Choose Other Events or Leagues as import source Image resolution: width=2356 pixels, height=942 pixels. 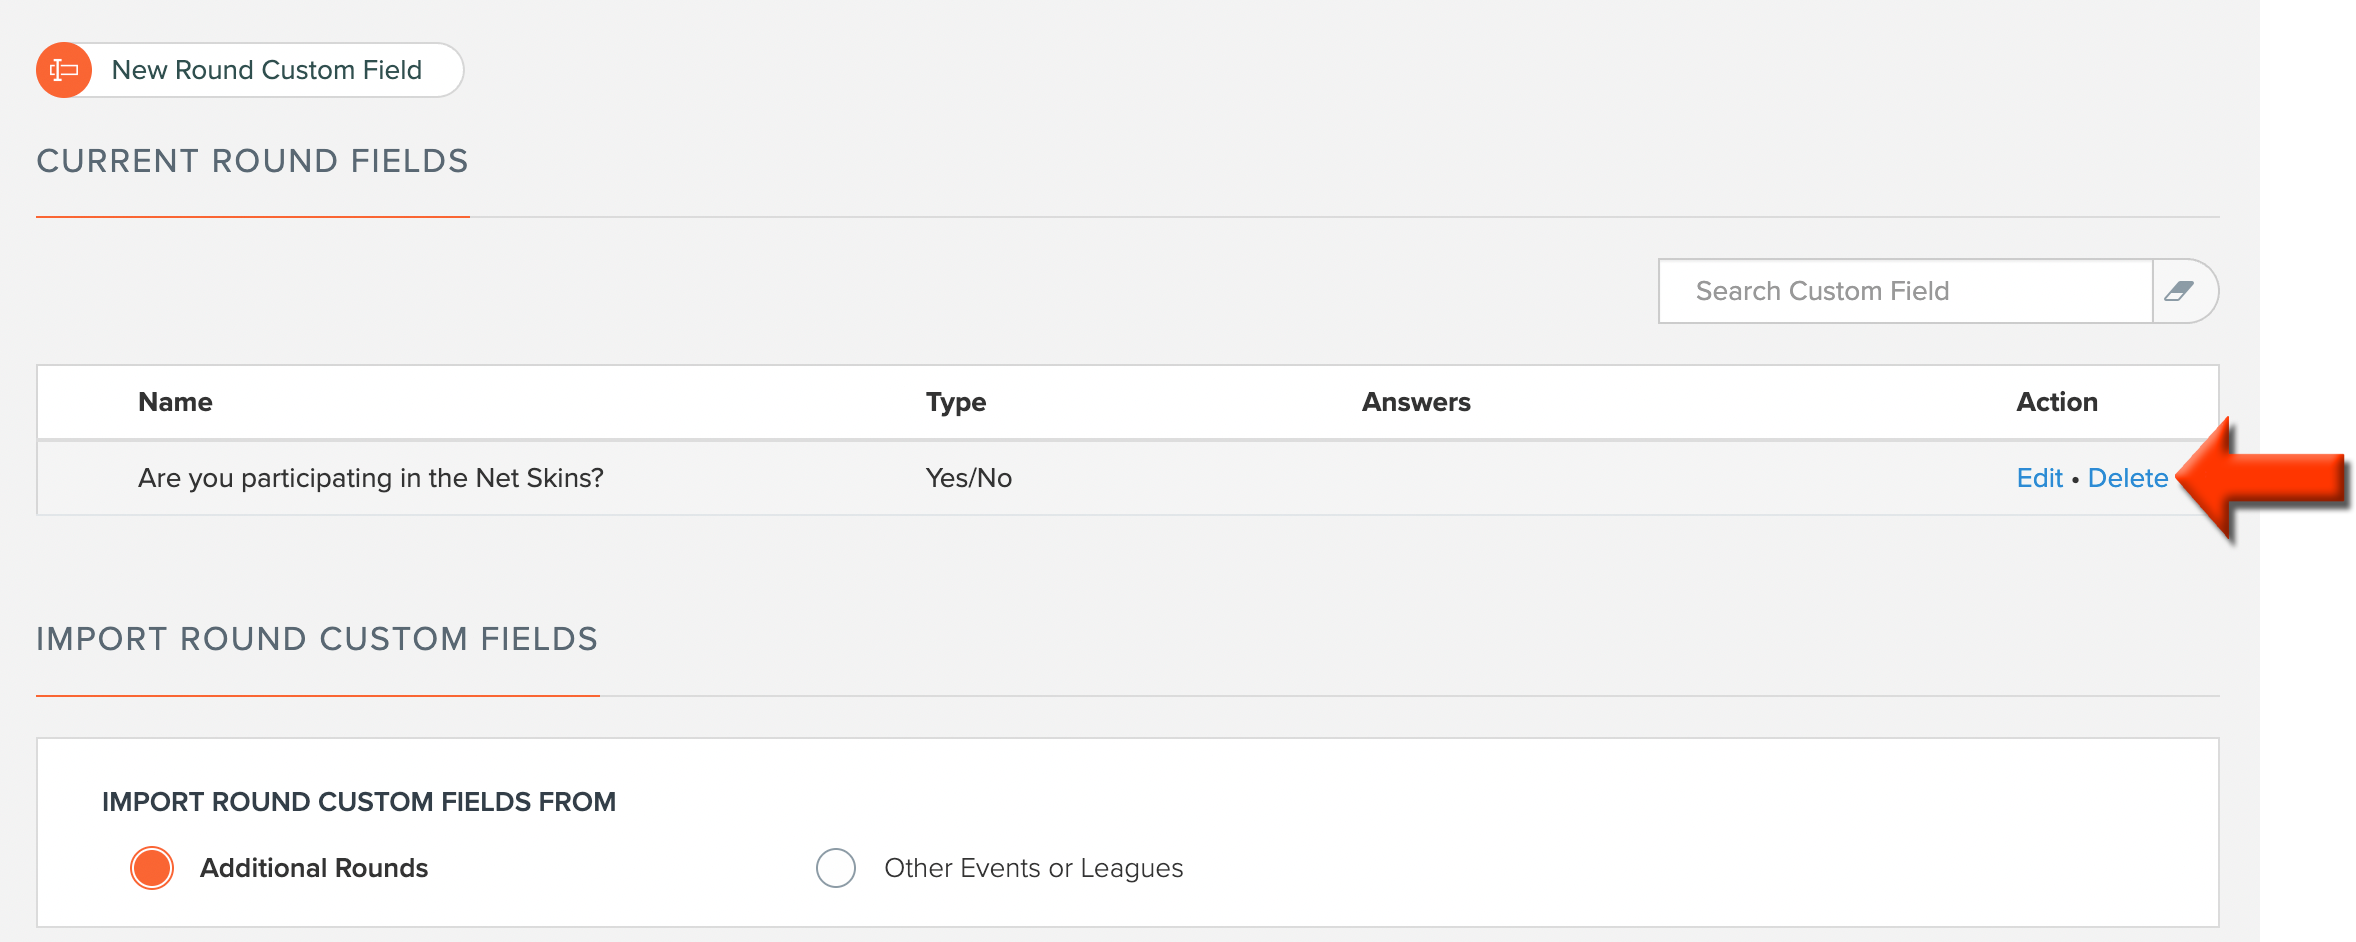(836, 868)
